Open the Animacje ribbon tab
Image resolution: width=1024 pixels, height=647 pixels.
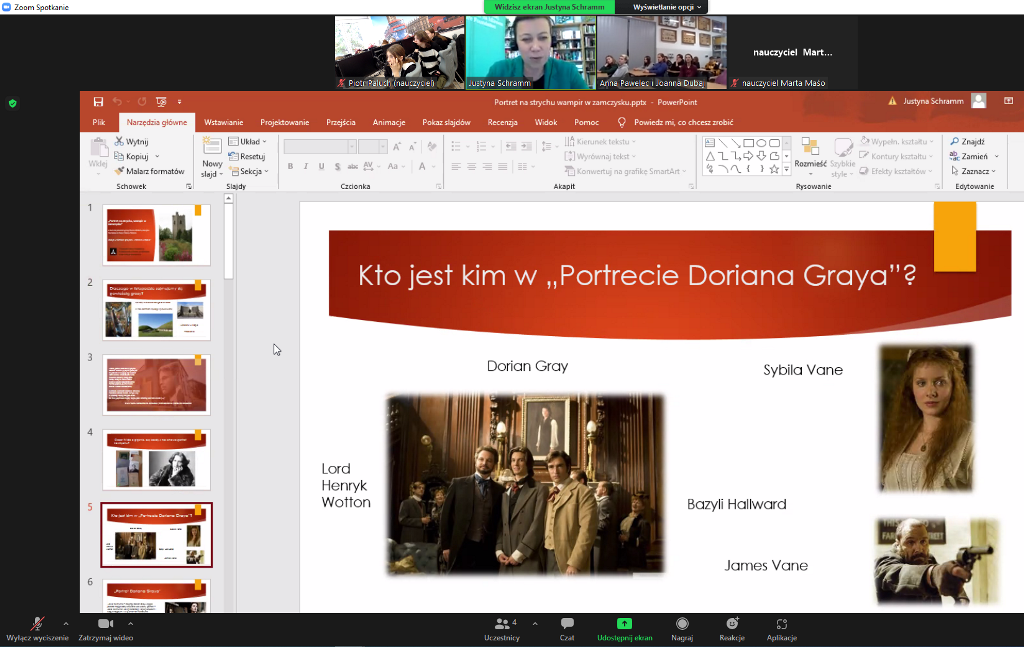pos(388,122)
